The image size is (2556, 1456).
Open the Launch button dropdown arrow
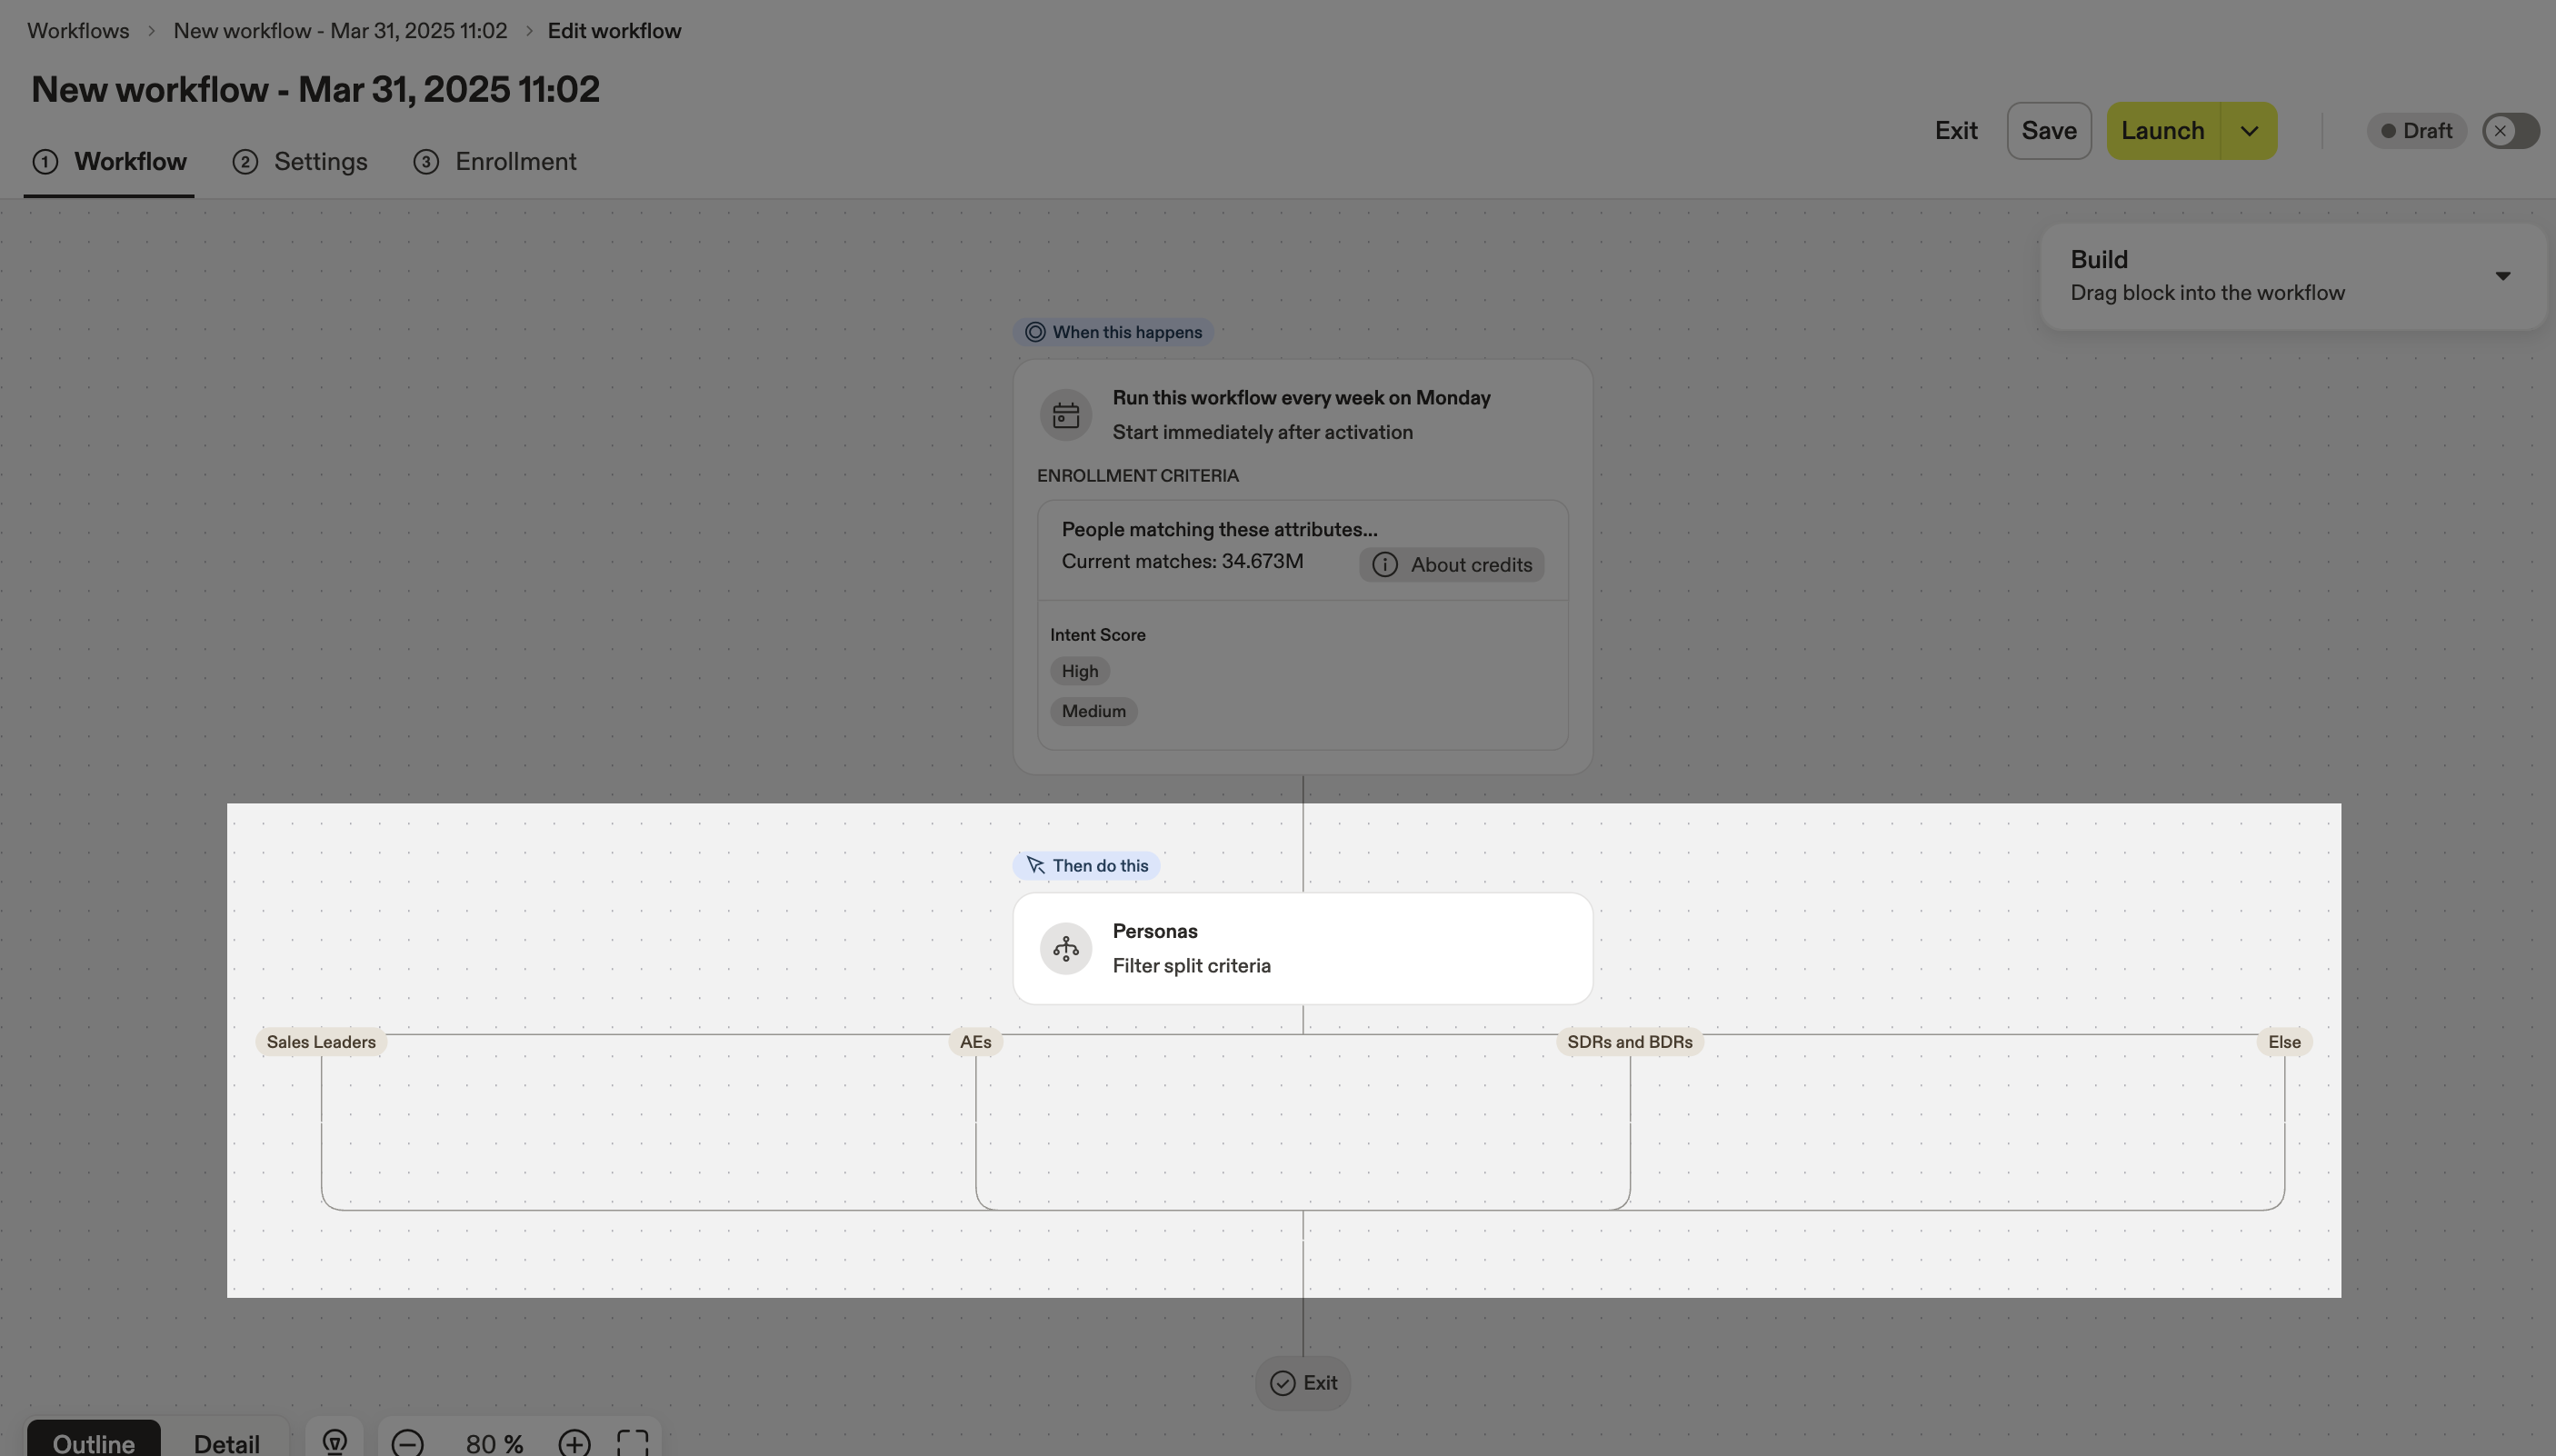[2248, 131]
